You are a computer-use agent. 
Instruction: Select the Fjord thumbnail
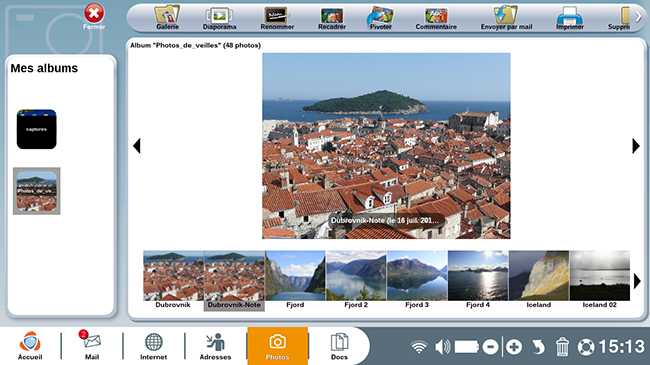click(295, 280)
